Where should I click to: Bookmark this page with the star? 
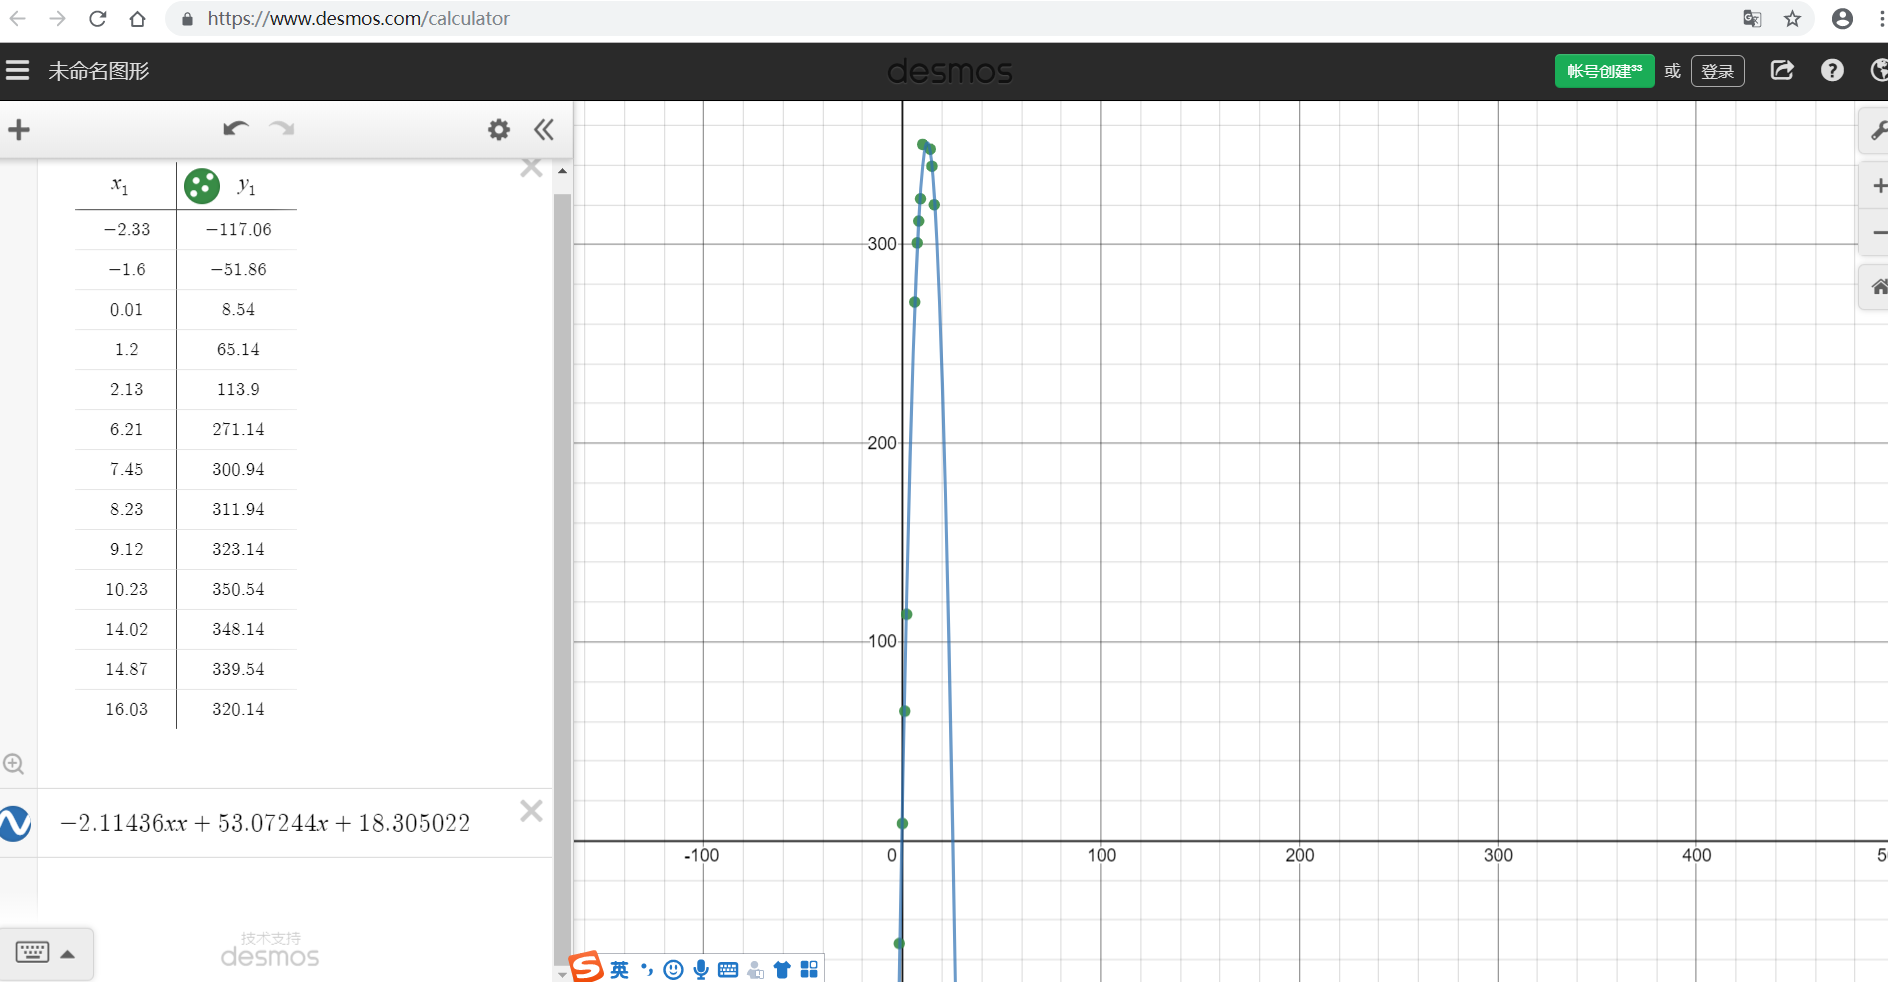pyautogui.click(x=1792, y=18)
